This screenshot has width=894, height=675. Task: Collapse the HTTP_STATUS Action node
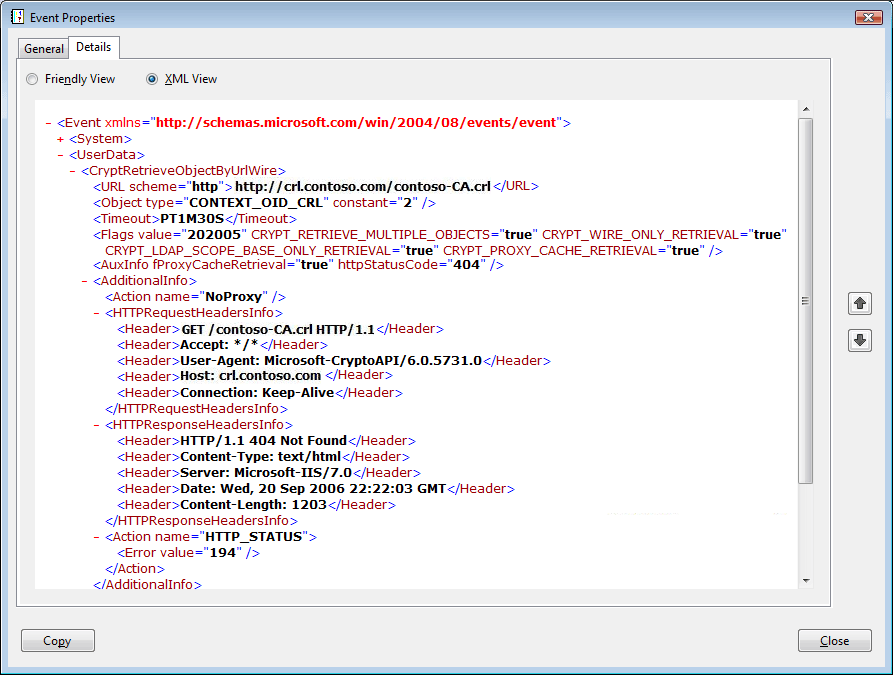97,537
